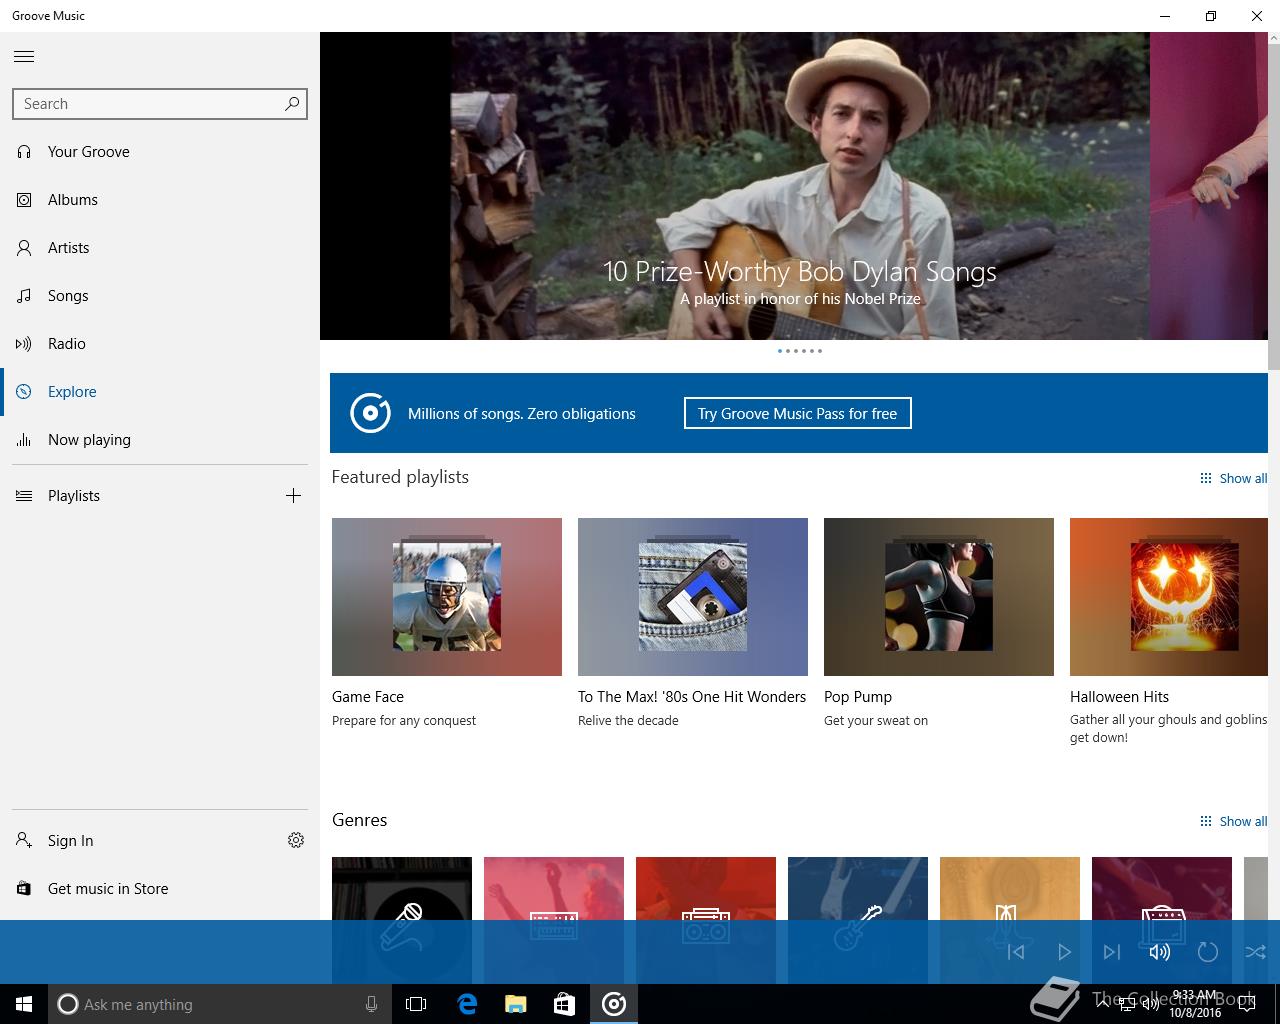Open Songs list in sidebar
This screenshot has height=1024, width=1280.
pyautogui.click(x=160, y=296)
